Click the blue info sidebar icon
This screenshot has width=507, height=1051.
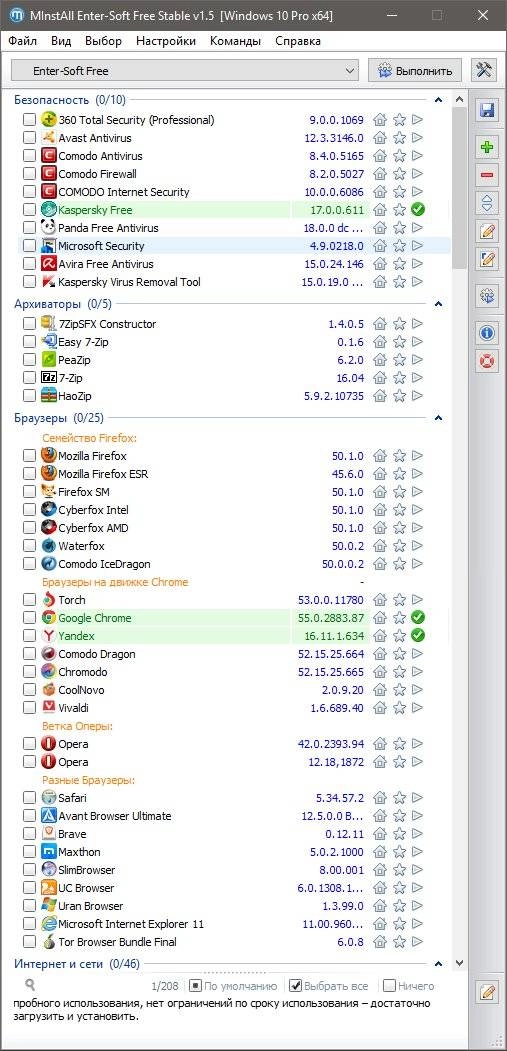point(487,332)
